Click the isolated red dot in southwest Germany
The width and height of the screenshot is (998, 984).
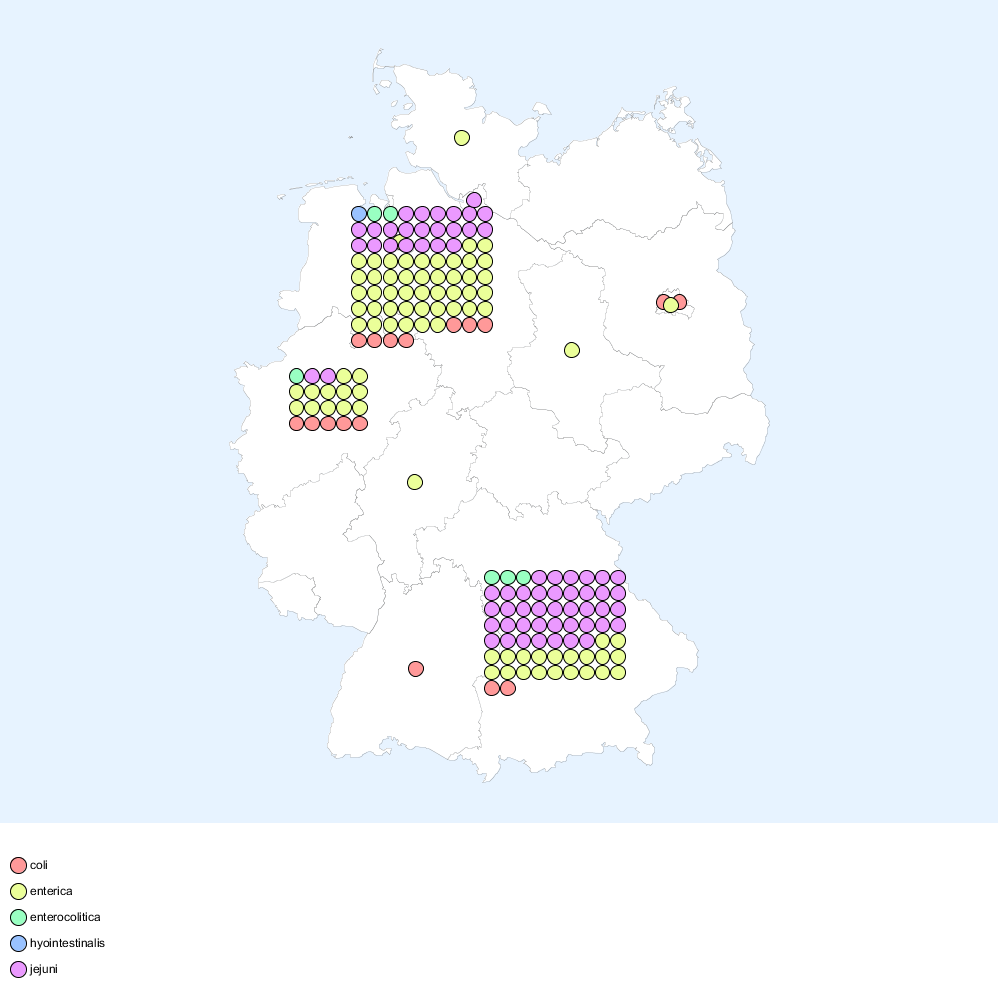coord(416,669)
